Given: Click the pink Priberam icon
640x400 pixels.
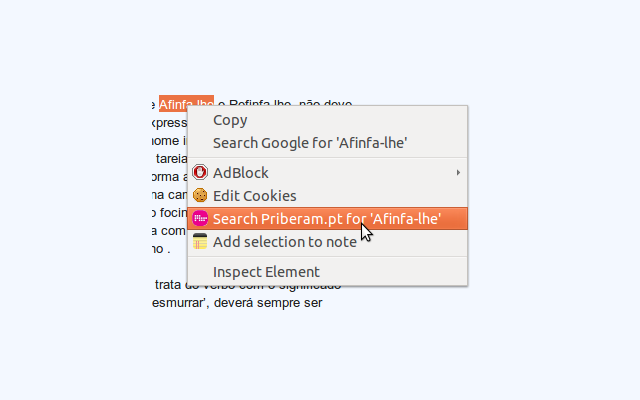Looking at the screenshot, I should [200, 219].
